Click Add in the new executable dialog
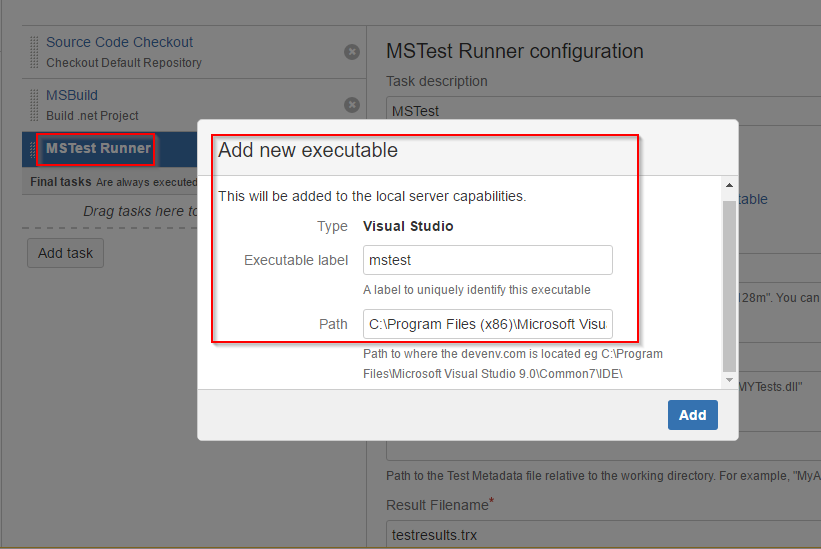This screenshot has height=549, width=821. (x=693, y=415)
